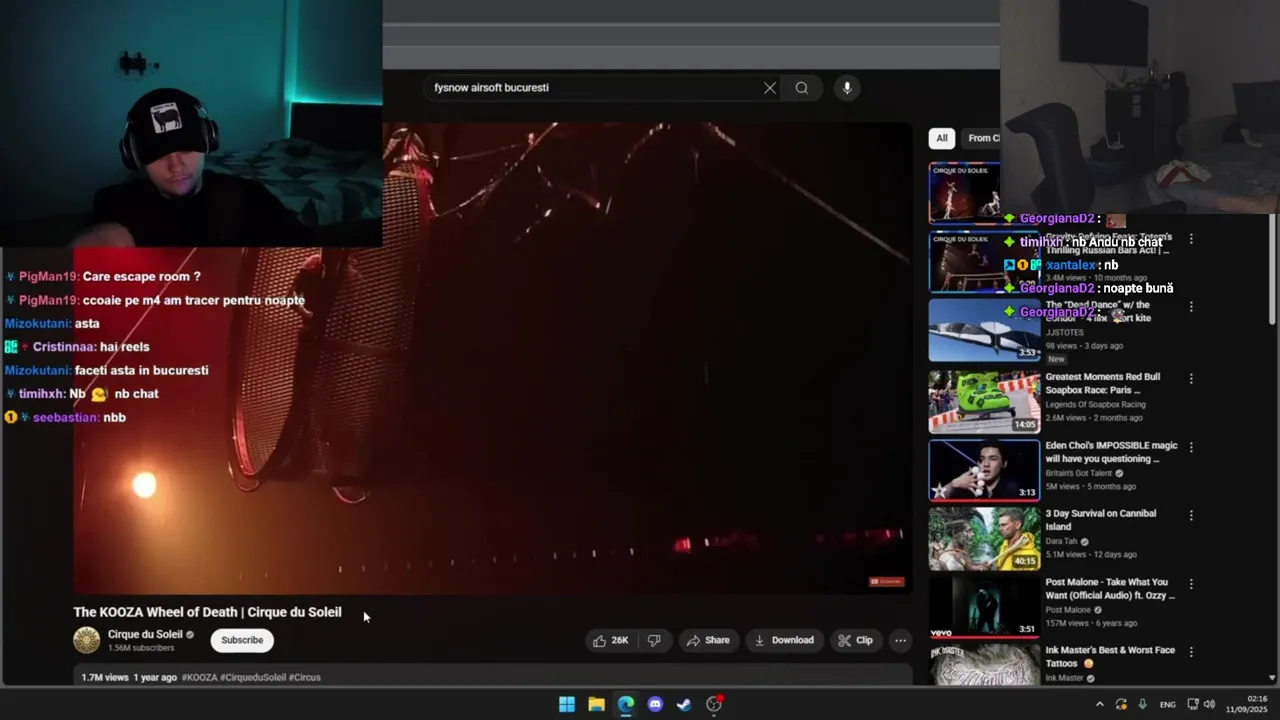The height and width of the screenshot is (720, 1280).
Task: Click the 3 Day Survival on Cannibal Island title
Action: pyautogui.click(x=1101, y=520)
